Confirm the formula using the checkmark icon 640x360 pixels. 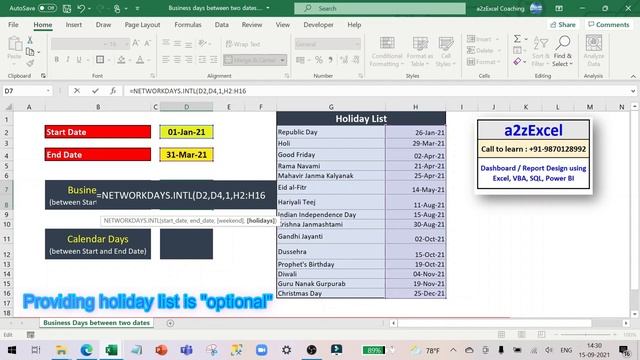click(95, 91)
